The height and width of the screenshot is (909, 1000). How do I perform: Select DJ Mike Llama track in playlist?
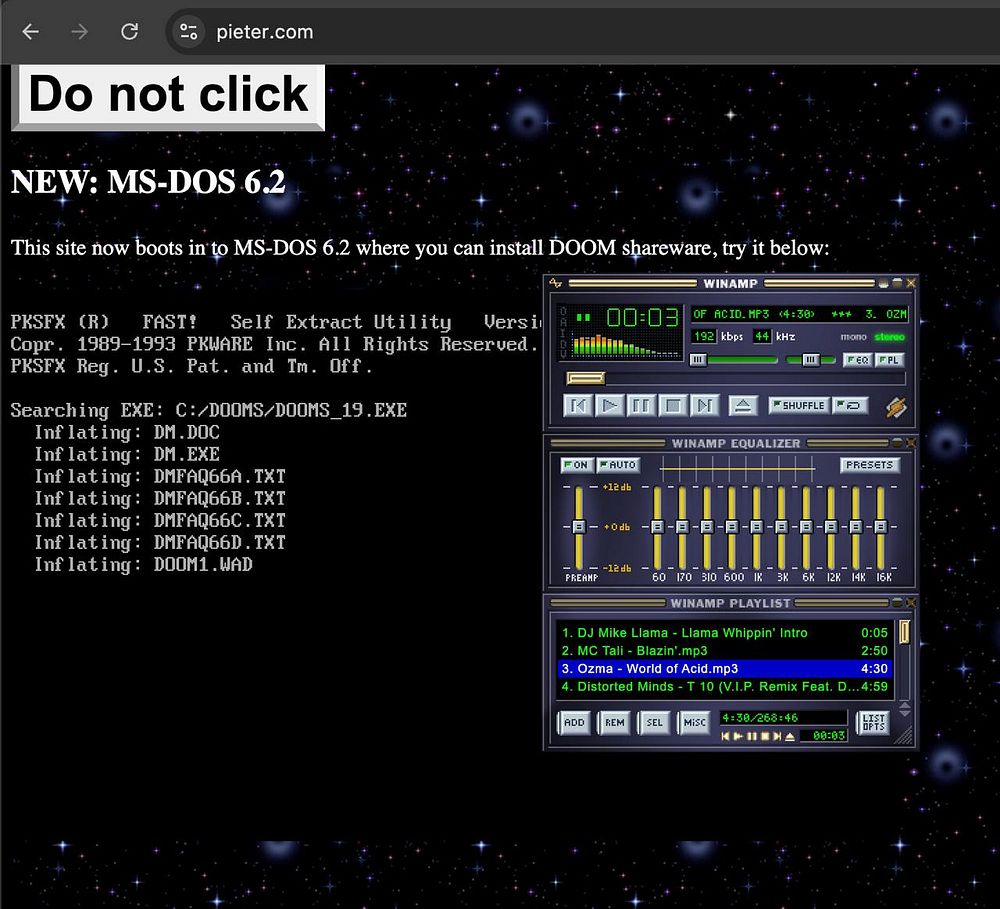coord(724,633)
